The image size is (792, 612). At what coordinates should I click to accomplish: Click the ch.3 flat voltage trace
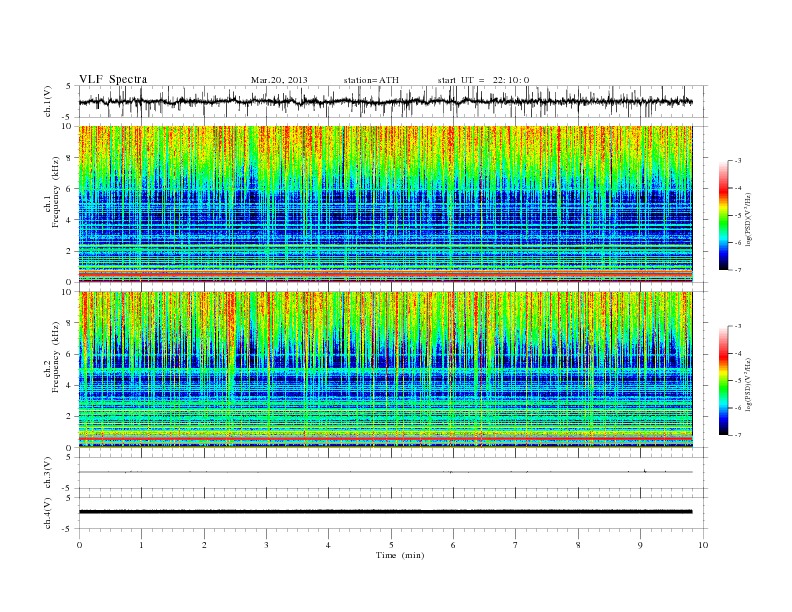tap(385, 472)
